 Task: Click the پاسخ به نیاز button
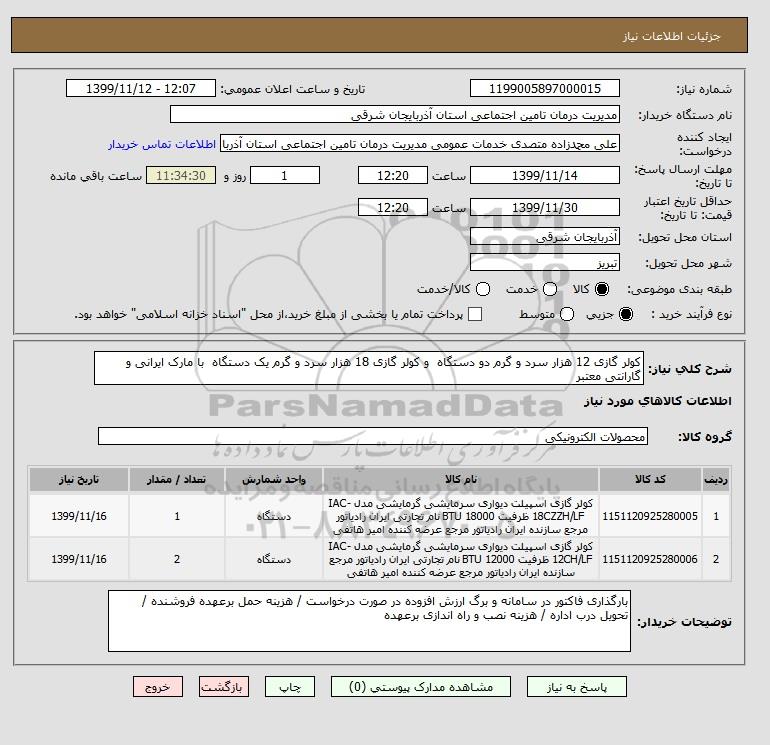coord(577,687)
